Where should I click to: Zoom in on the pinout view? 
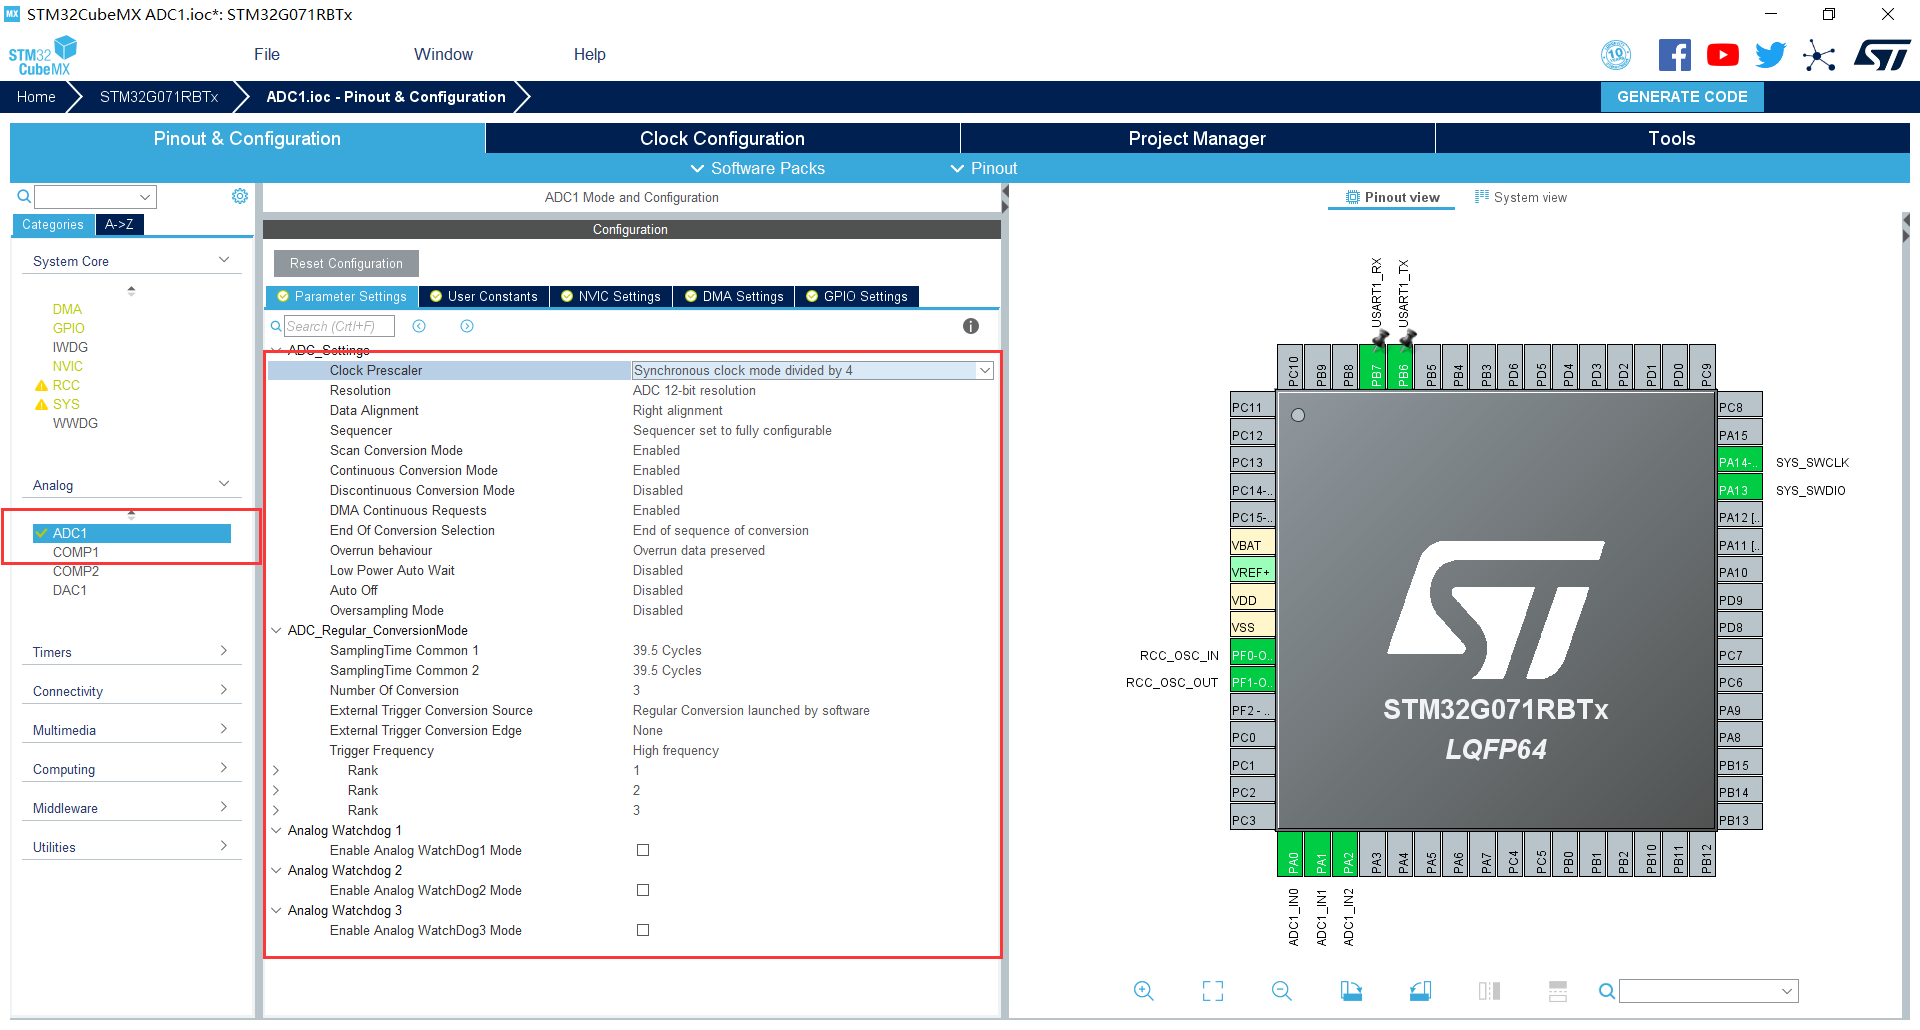click(x=1143, y=992)
